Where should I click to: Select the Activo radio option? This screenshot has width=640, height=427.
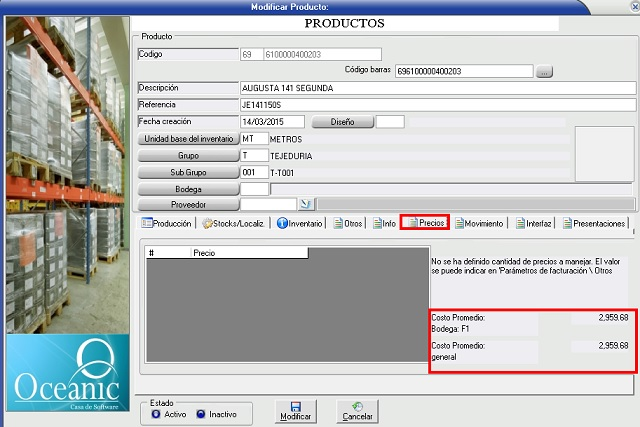click(x=155, y=412)
